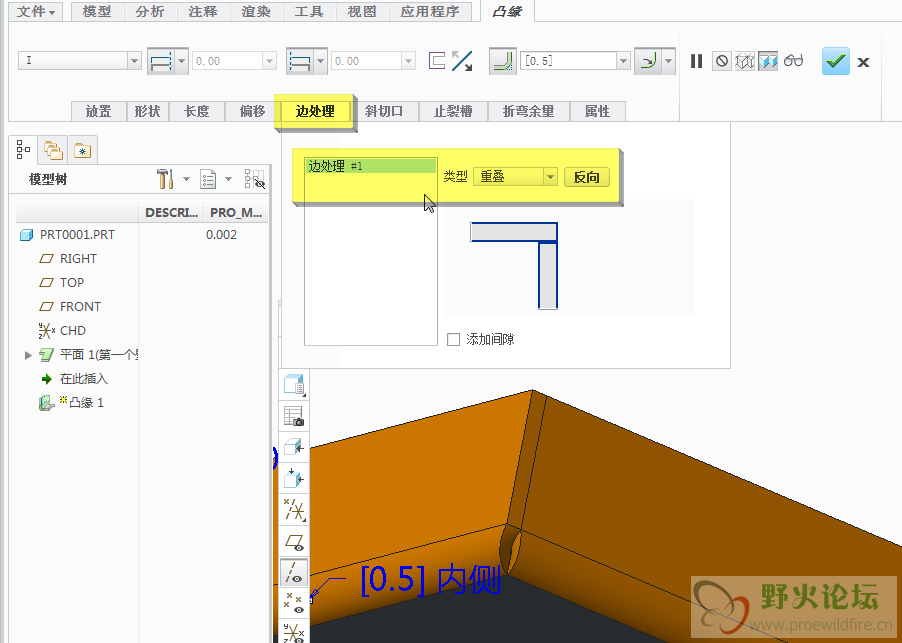Screen dimensions: 902x643
Task: Click the model tree columns display icon
Action: tap(254, 179)
